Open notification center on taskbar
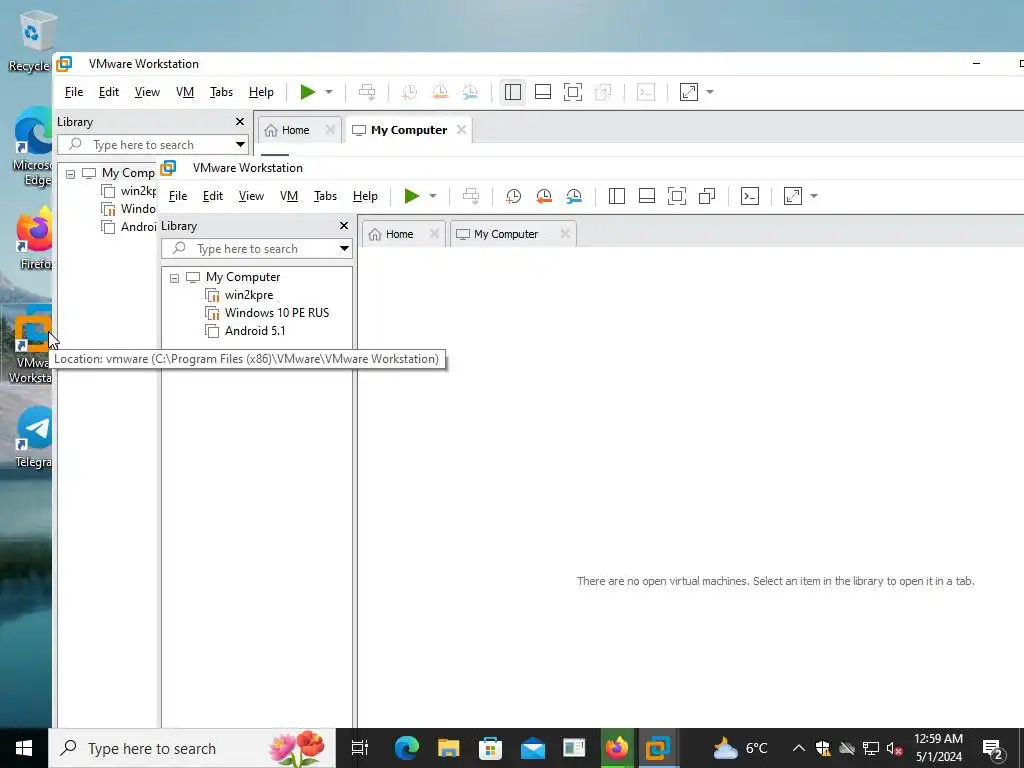1024x768 pixels. click(993, 748)
